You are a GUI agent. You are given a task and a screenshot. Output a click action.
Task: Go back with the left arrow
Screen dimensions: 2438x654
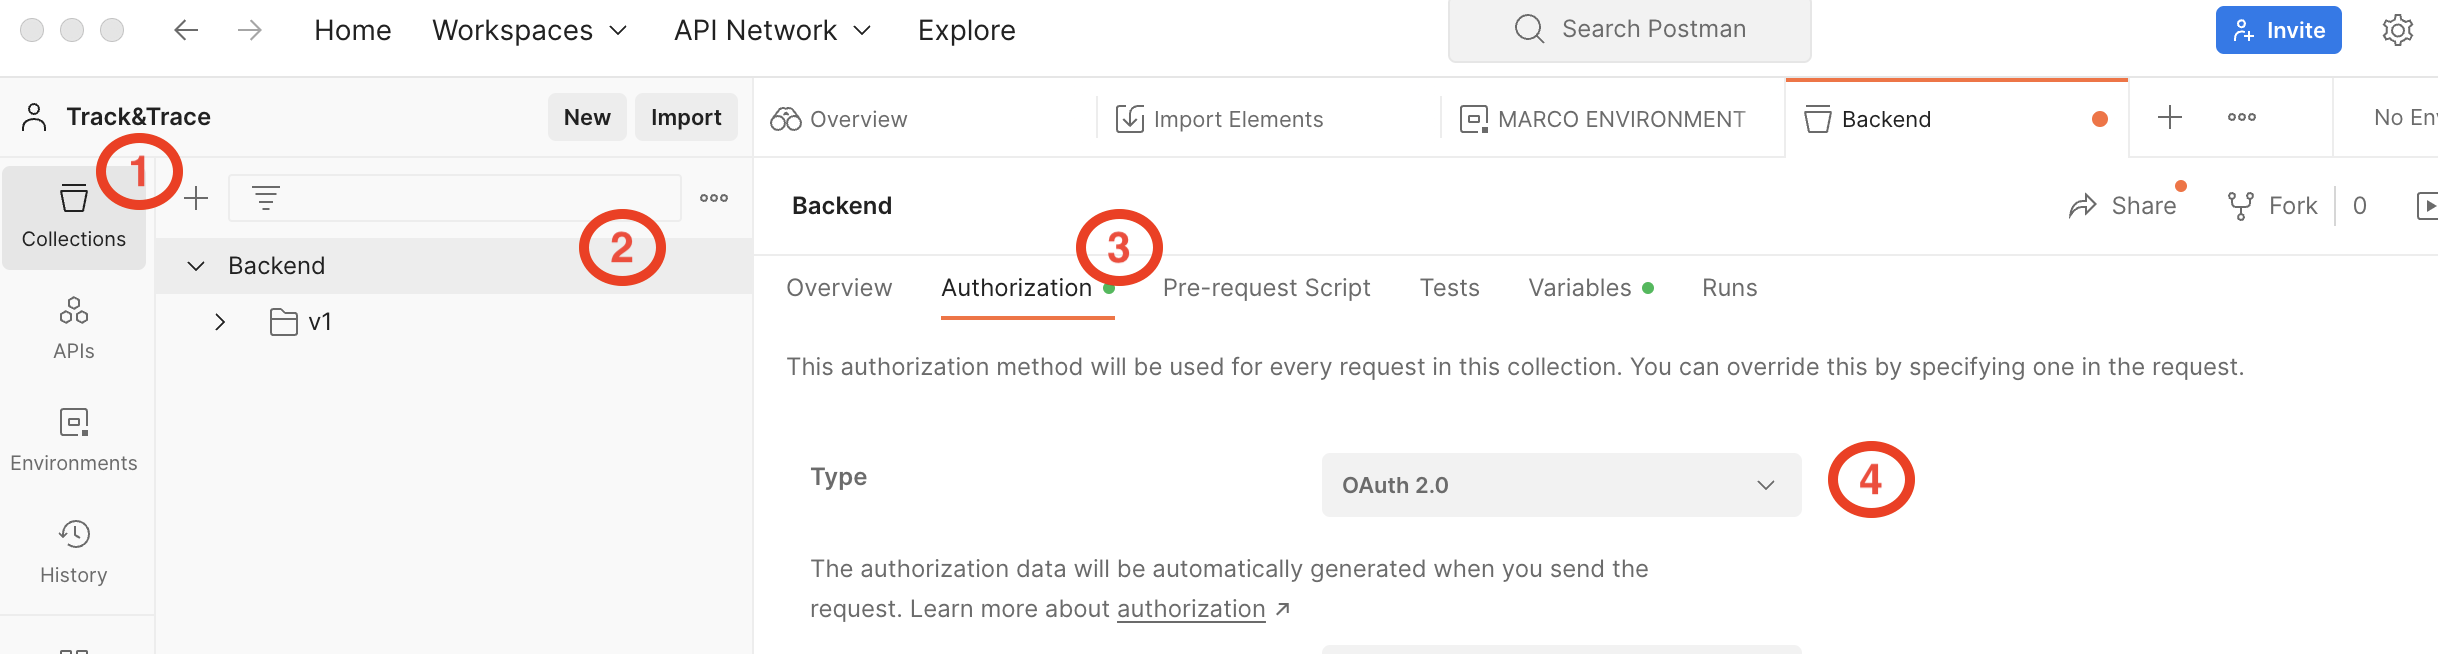click(x=186, y=30)
